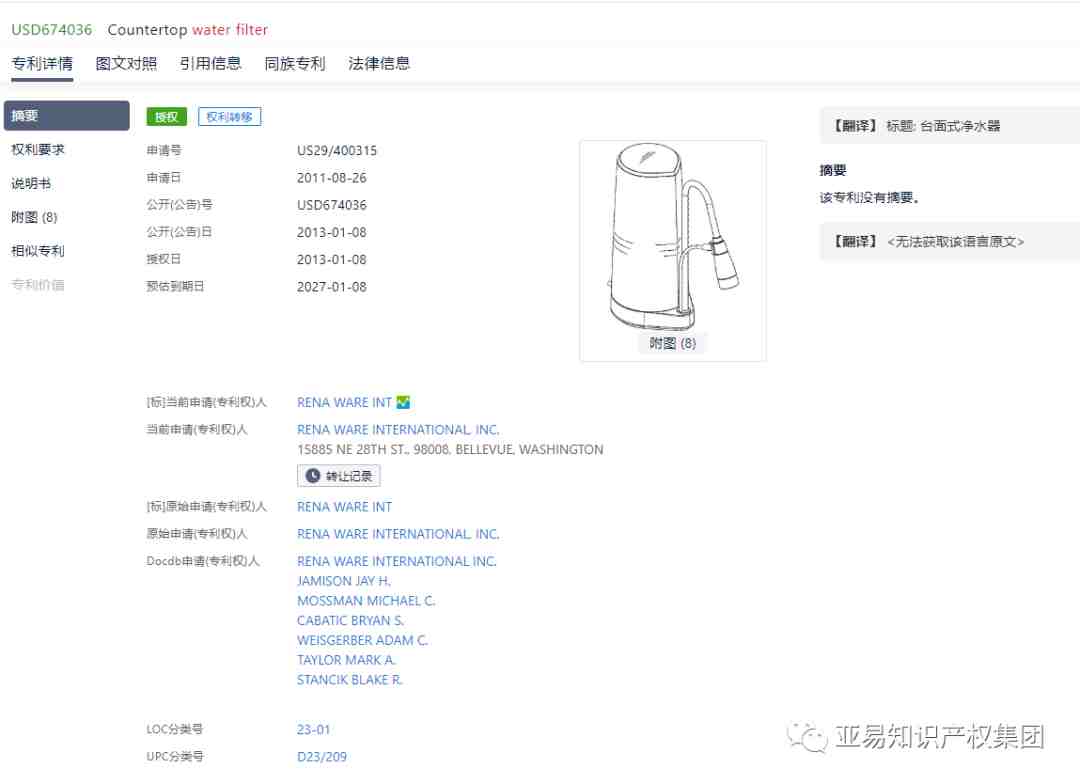Open the 专利详情 tab
The image size is (1080, 784).
click(42, 63)
